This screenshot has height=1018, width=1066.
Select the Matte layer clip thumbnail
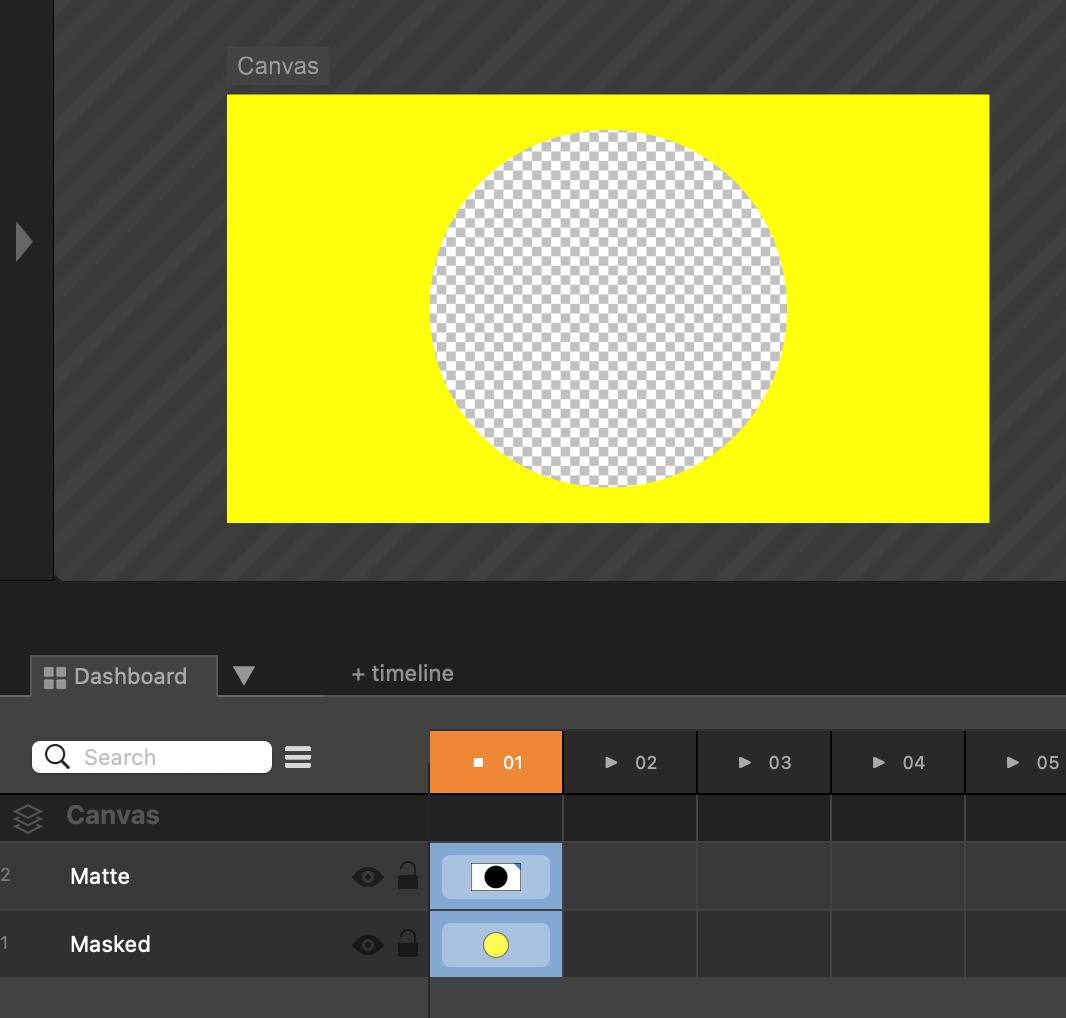496,877
